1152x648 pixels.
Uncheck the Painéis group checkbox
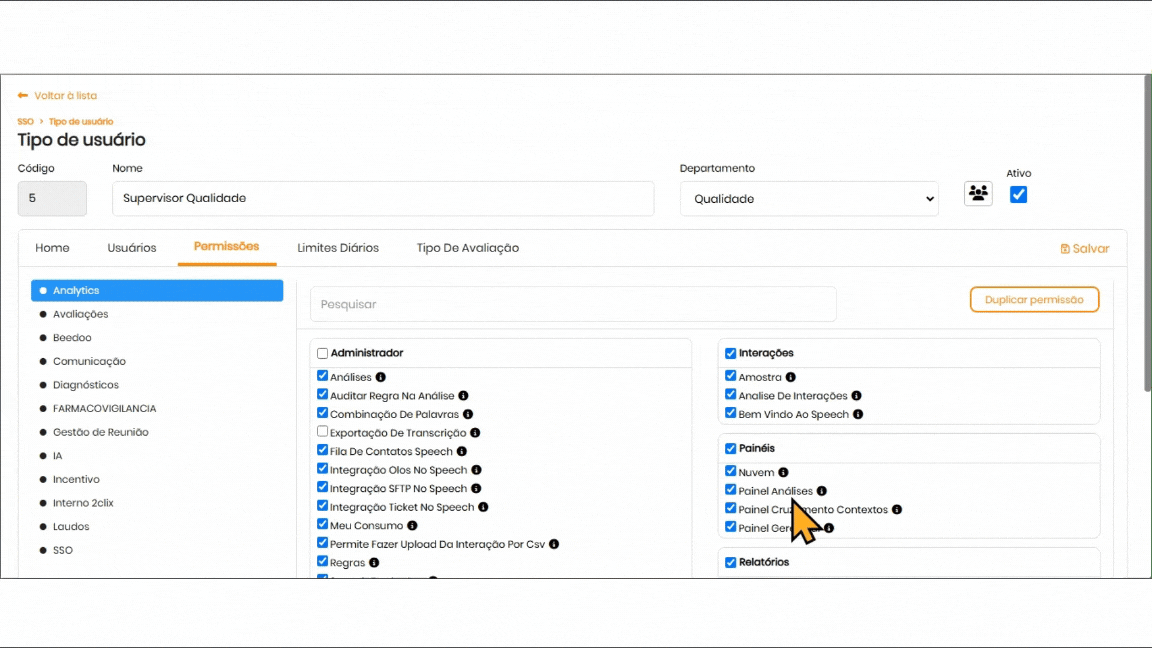[731, 448]
